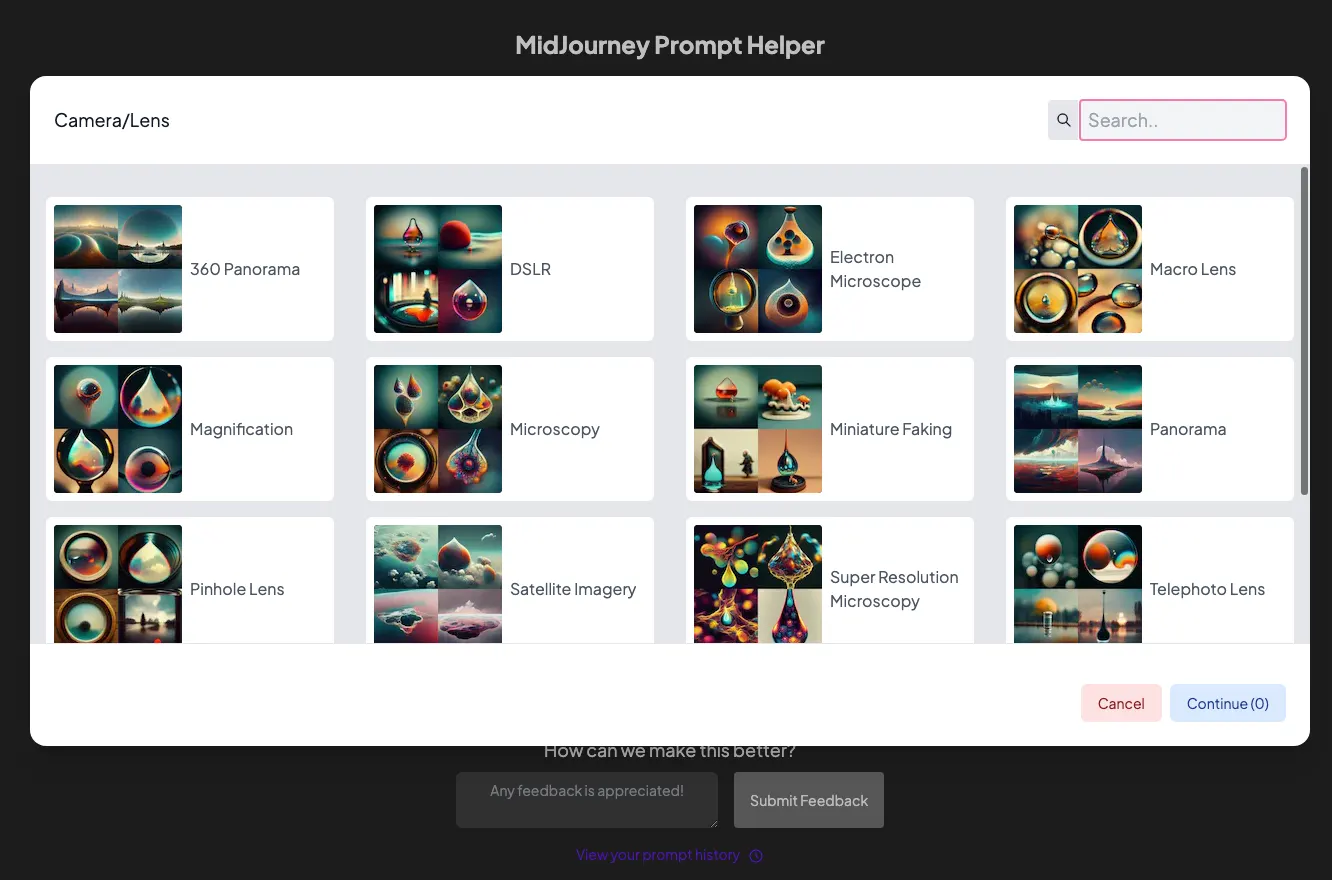This screenshot has width=1332, height=880.
Task: Select the 360 Panorama option
Action: coord(190,269)
